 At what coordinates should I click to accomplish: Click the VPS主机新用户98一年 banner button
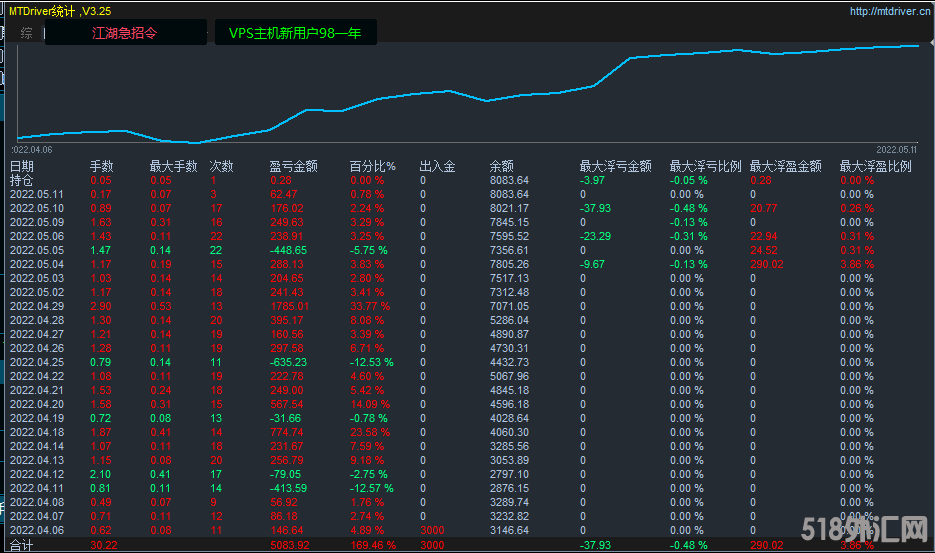pos(295,33)
